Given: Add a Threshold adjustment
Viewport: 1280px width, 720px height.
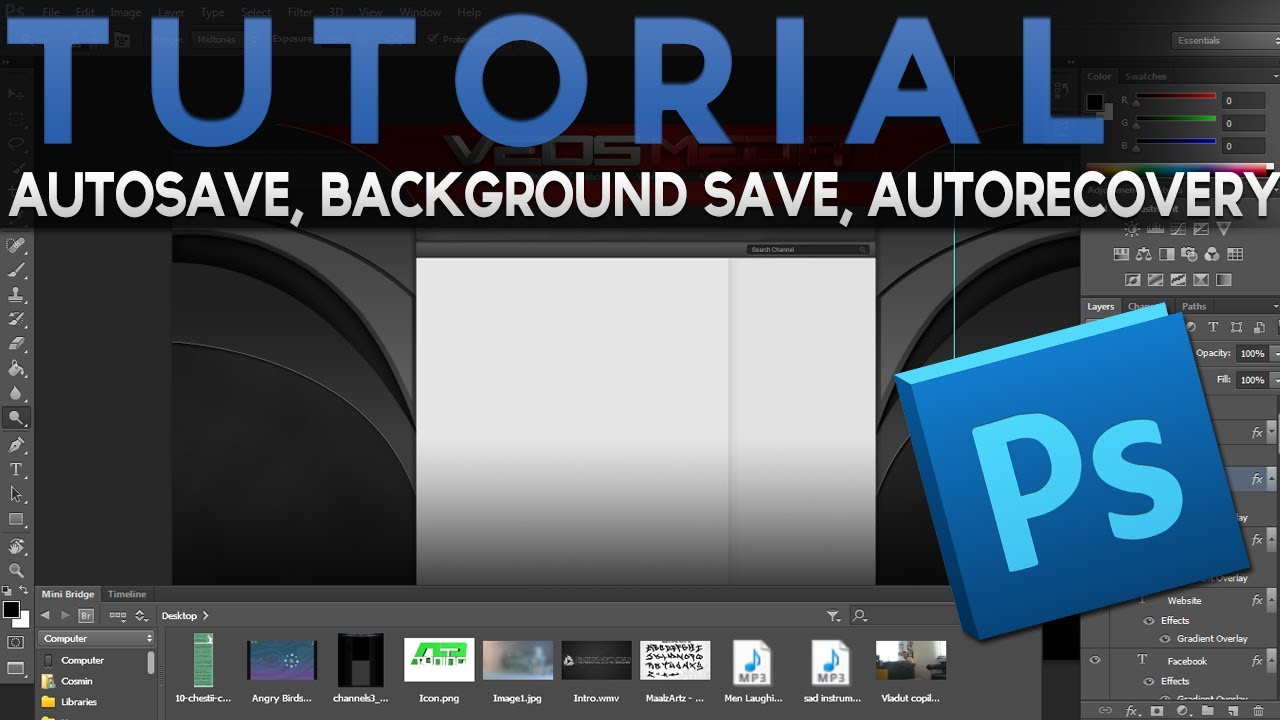Looking at the screenshot, I should tap(1179, 280).
